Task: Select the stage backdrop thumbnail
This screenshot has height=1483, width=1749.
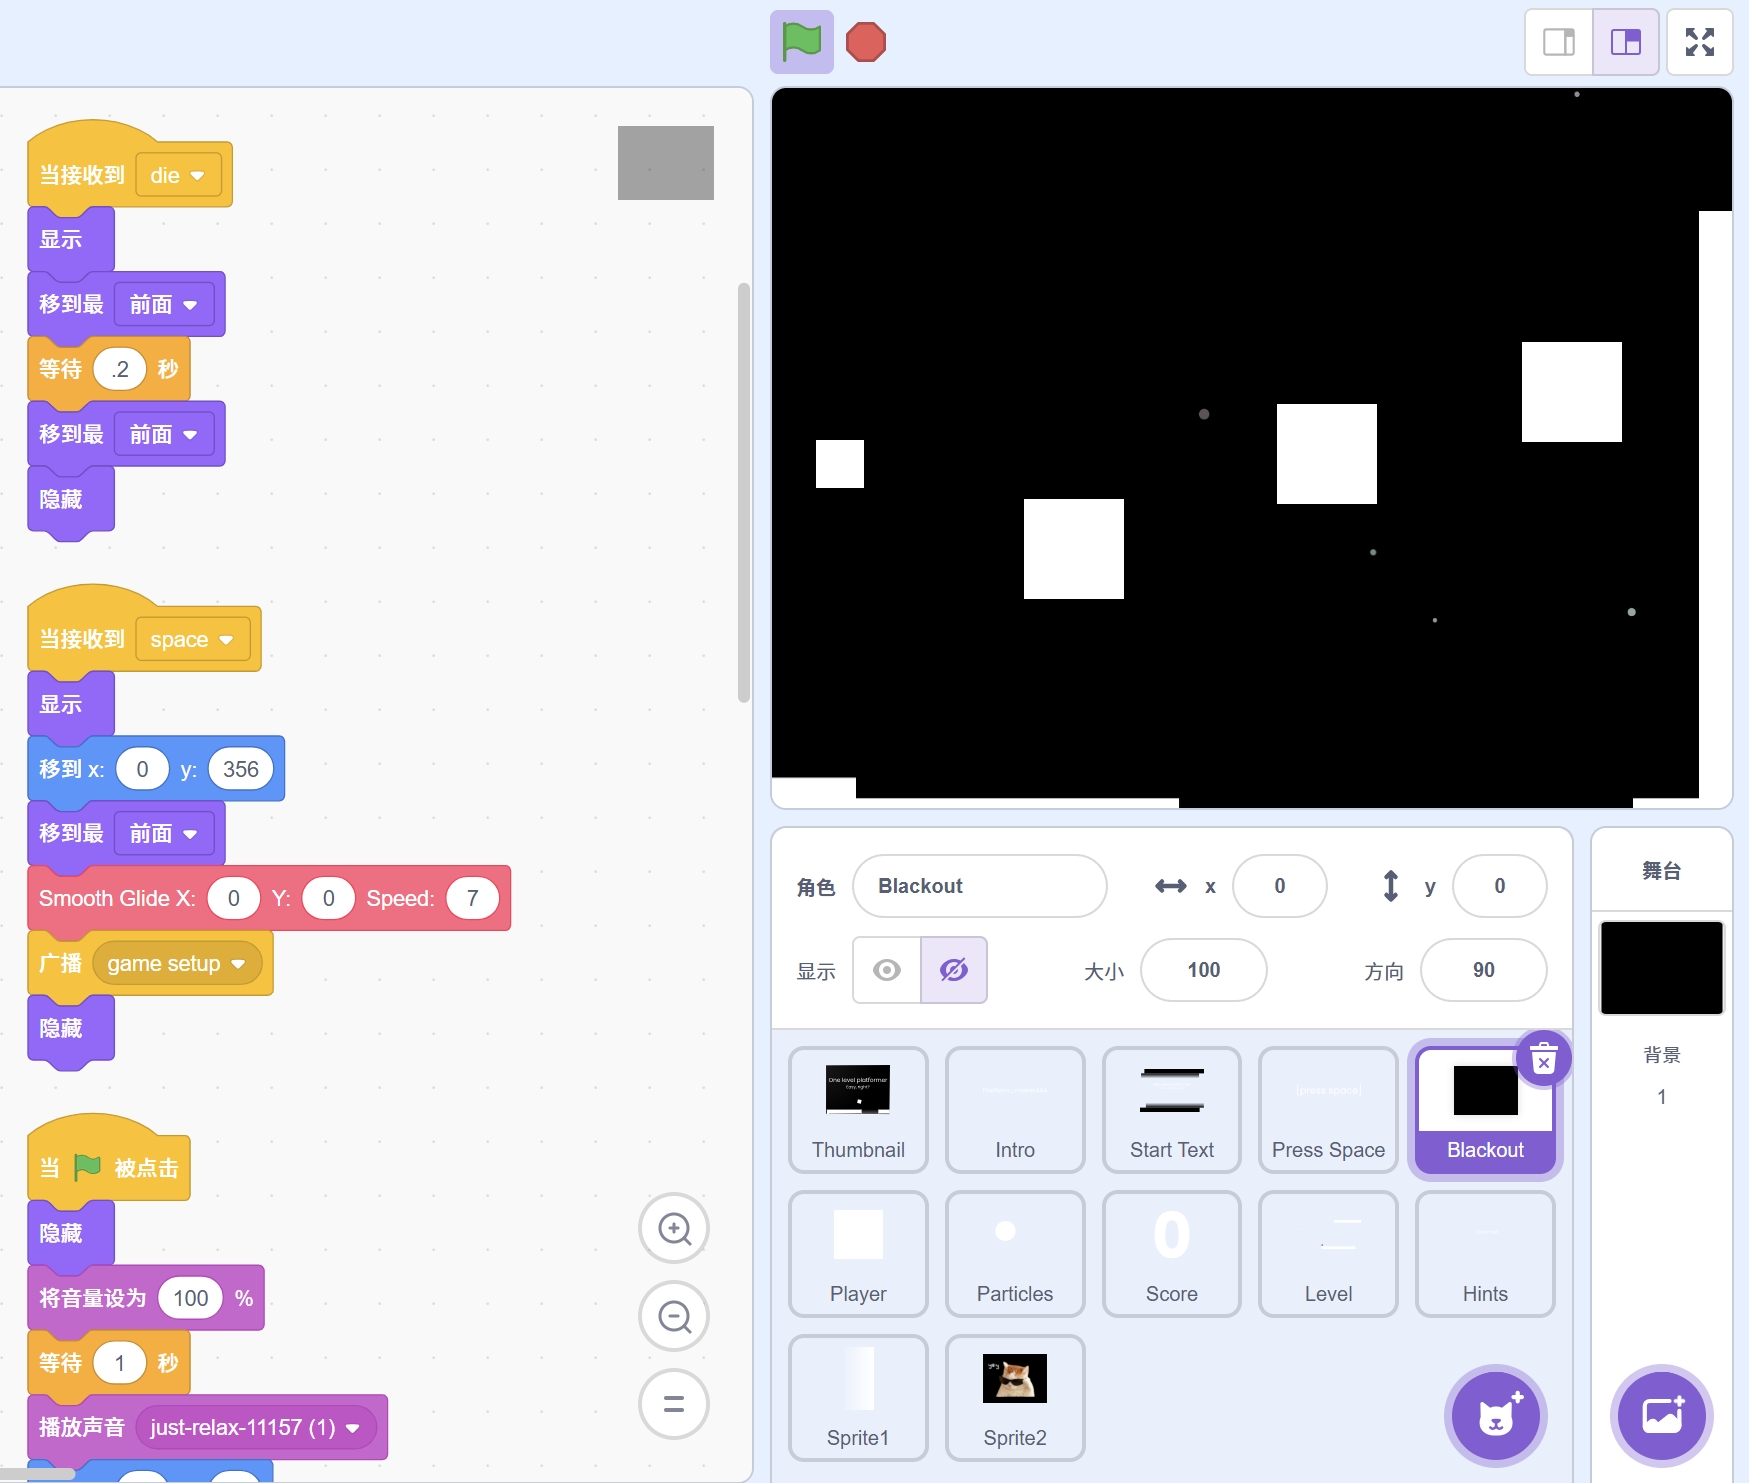Action: click(x=1661, y=968)
